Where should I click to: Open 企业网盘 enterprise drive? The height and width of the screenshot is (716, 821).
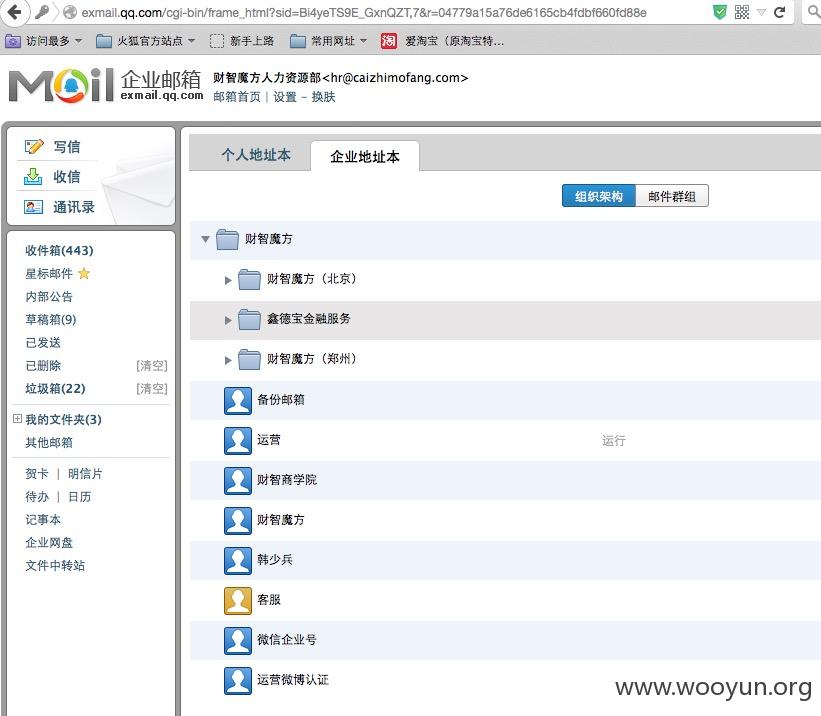[x=49, y=543]
